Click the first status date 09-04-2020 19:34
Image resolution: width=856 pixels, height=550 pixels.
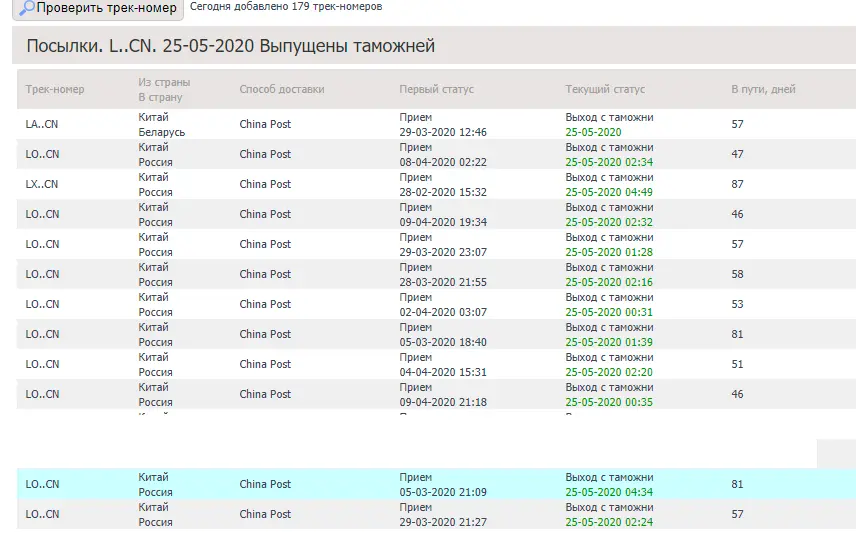tap(443, 222)
